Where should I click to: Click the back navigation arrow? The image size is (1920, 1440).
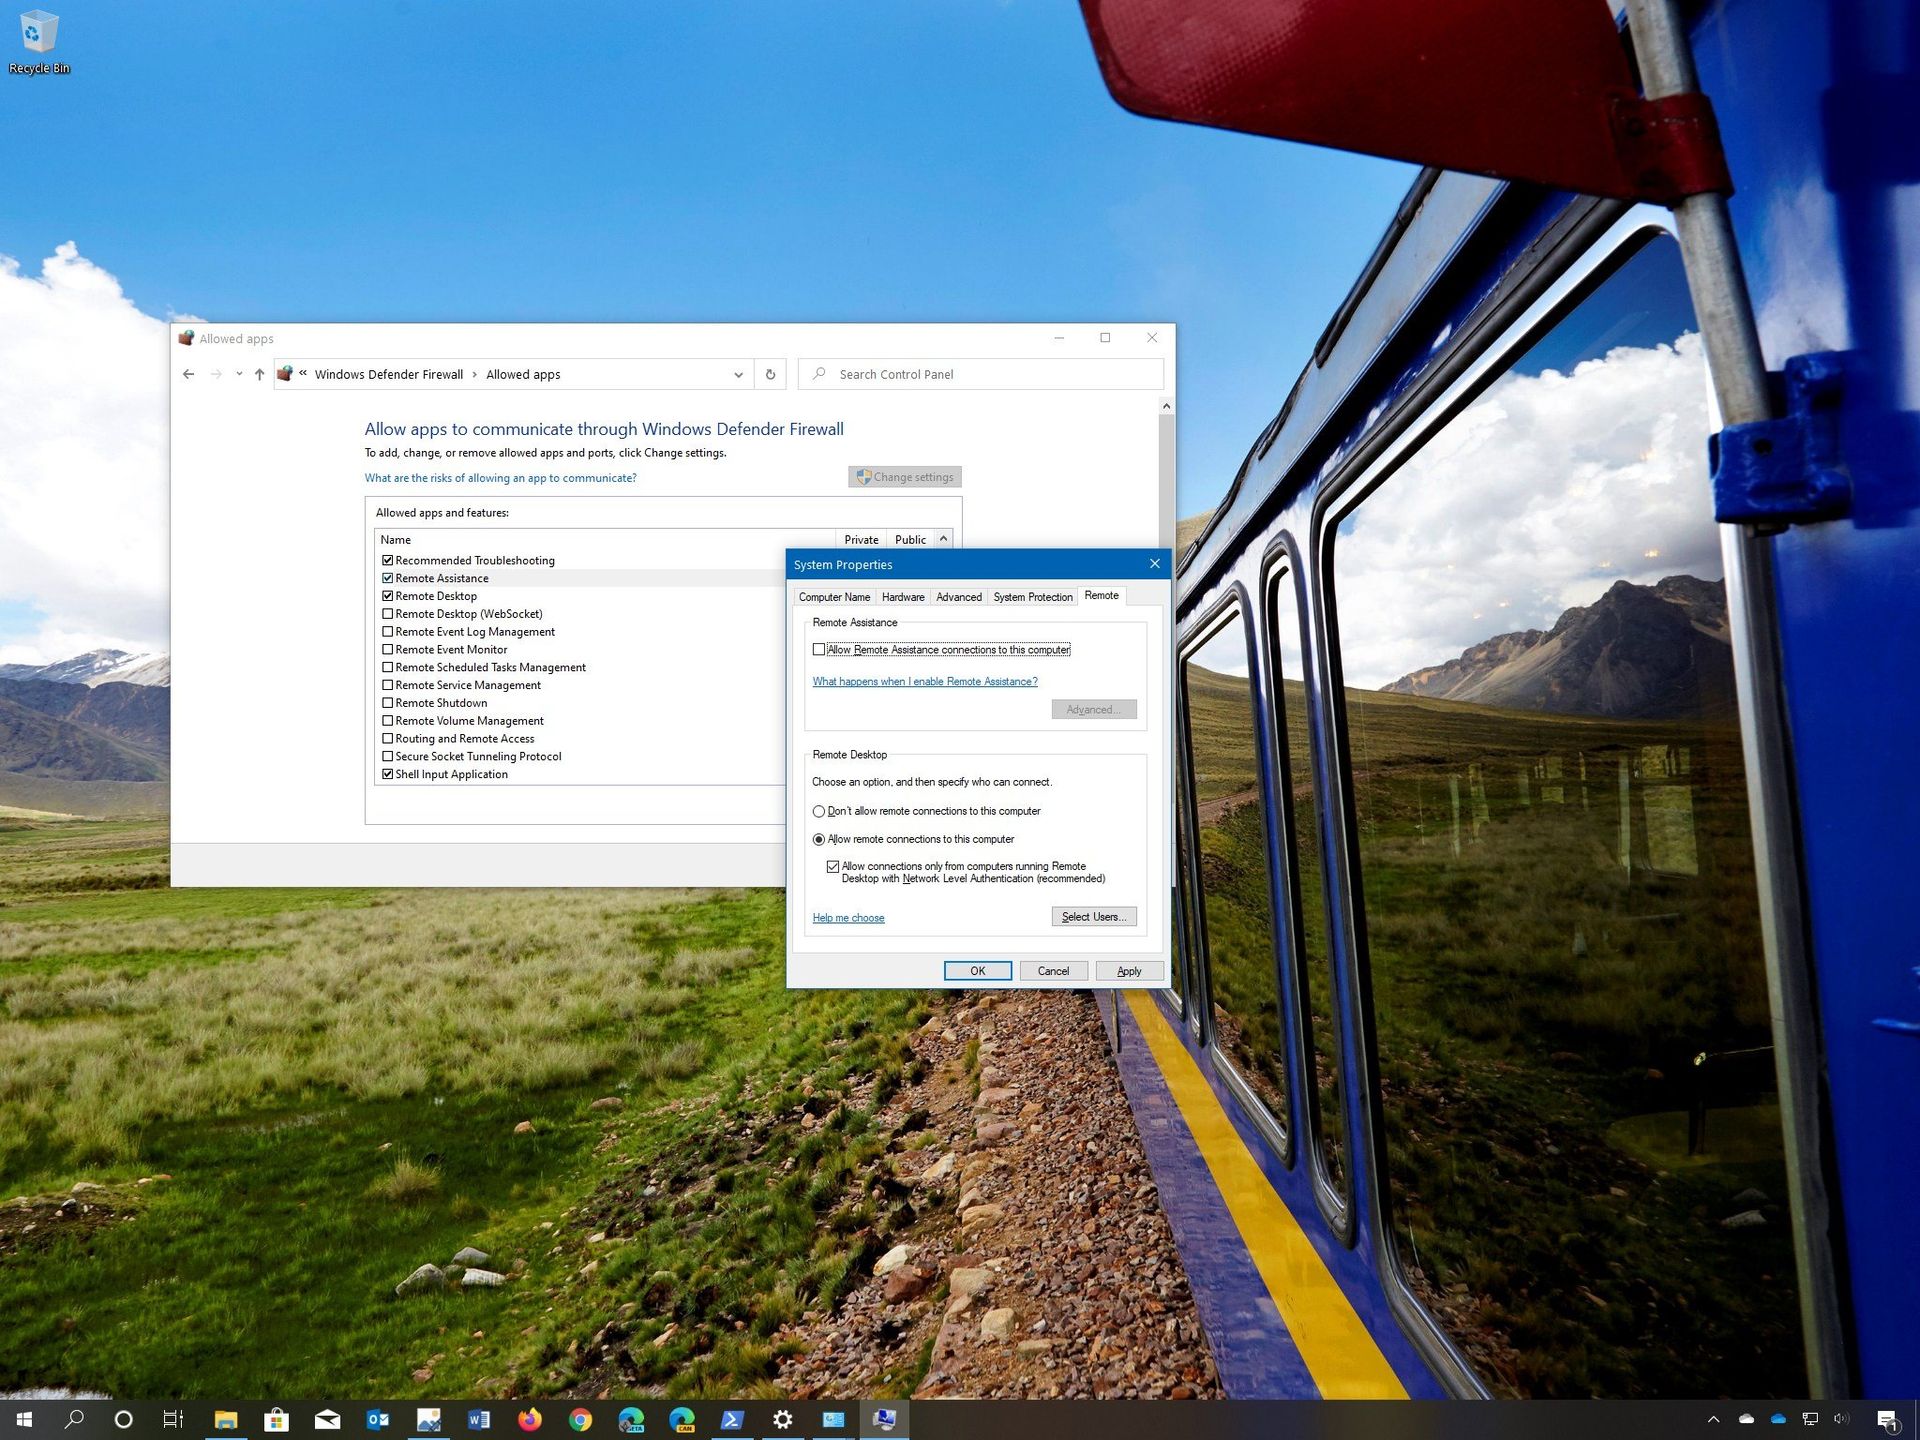pos(189,373)
